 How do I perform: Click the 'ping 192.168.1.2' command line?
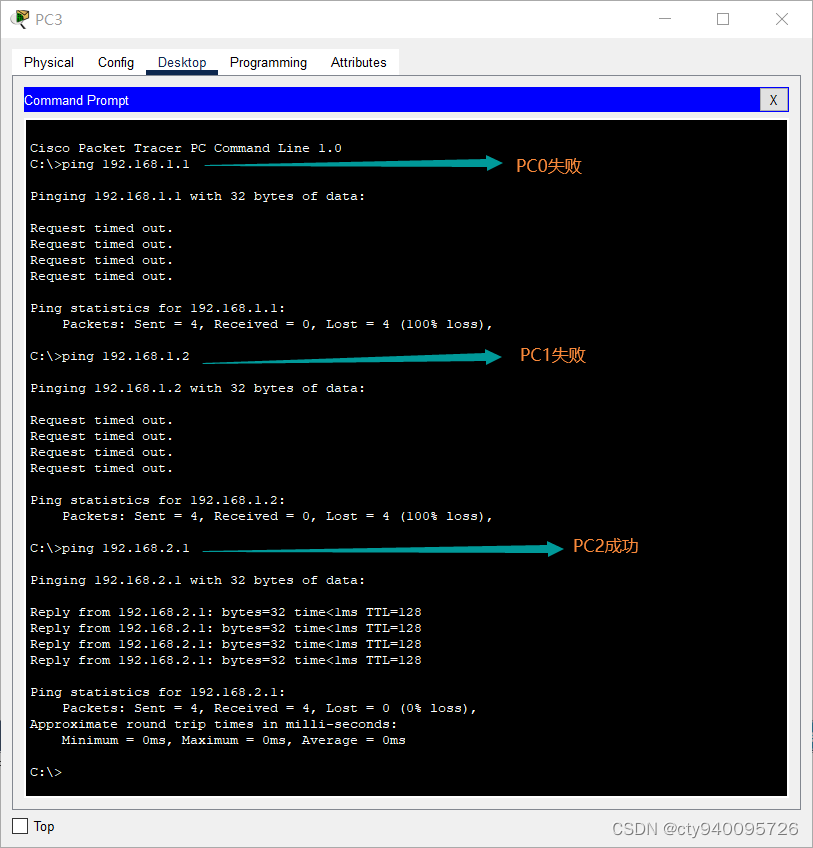click(x=110, y=356)
